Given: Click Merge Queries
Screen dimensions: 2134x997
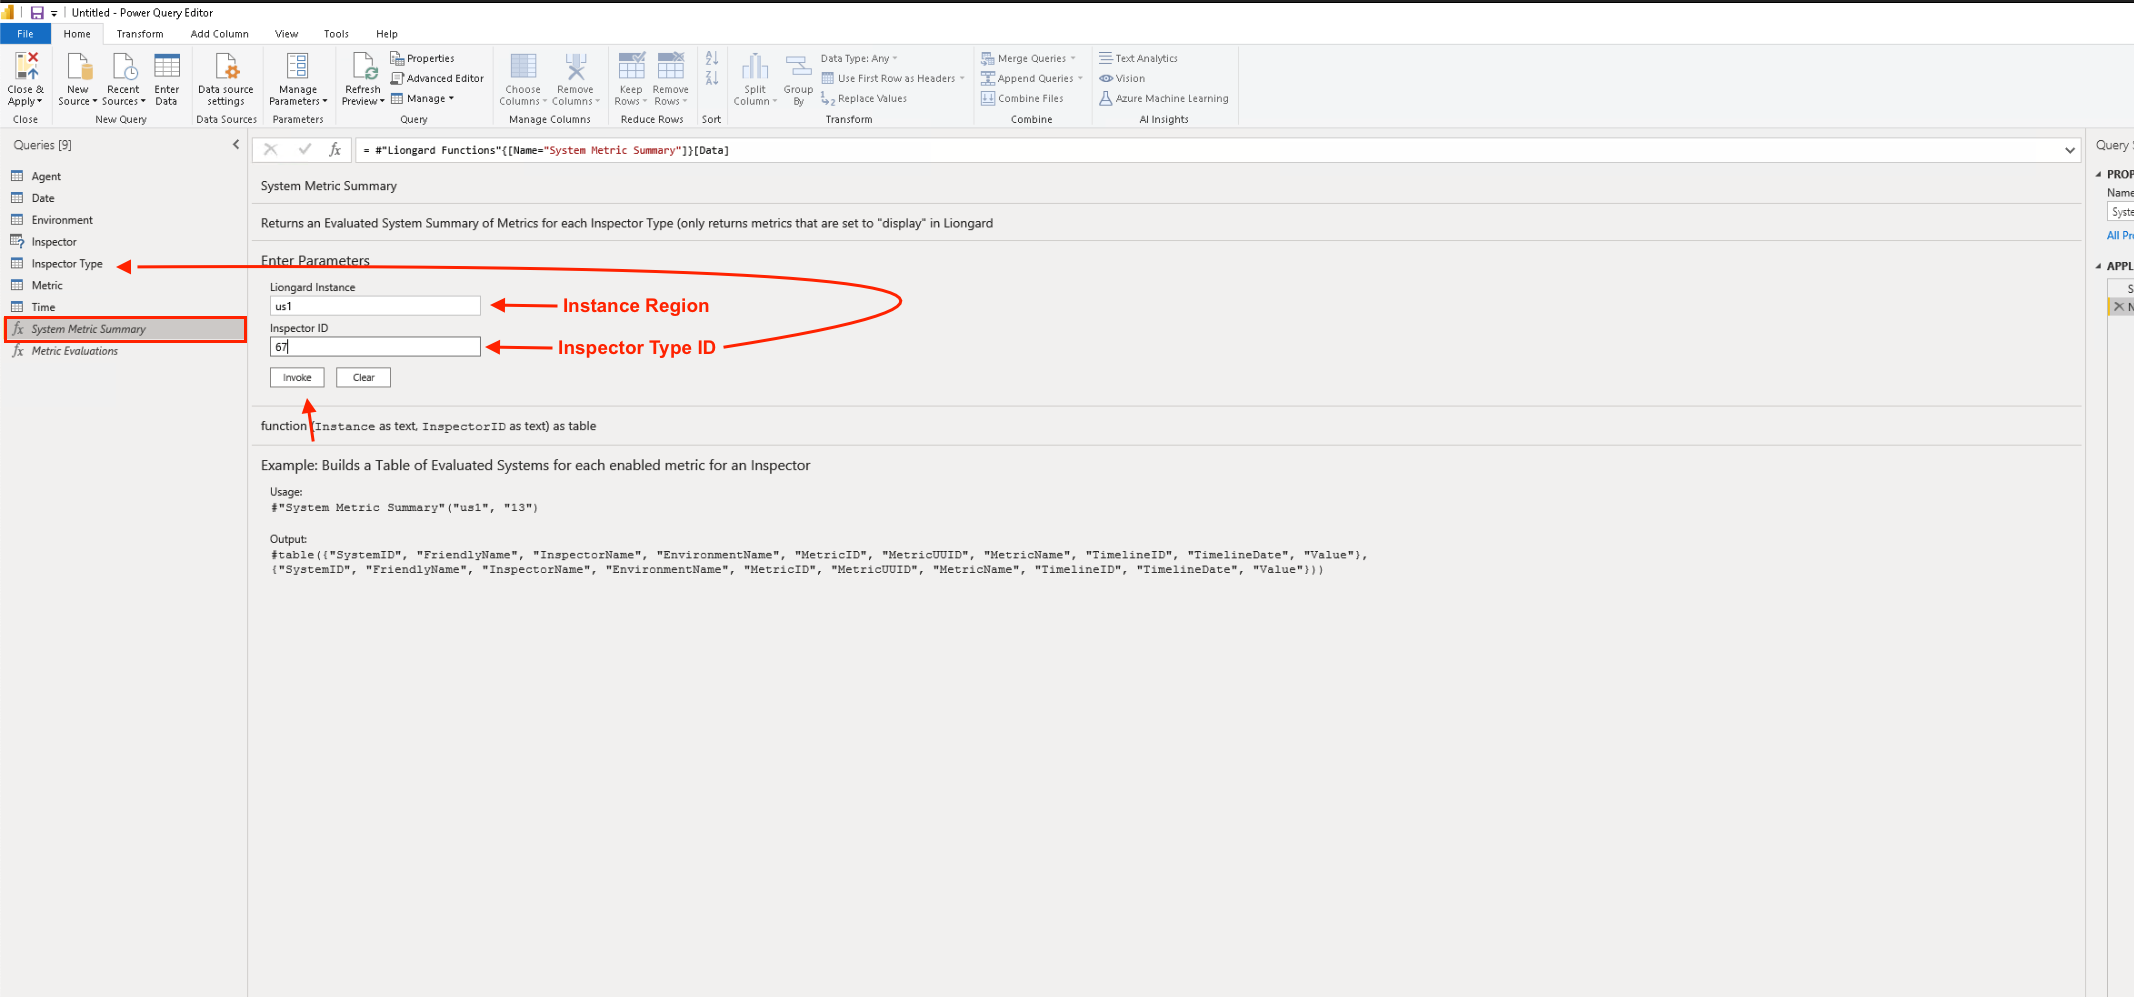Looking at the screenshot, I should [x=1029, y=58].
